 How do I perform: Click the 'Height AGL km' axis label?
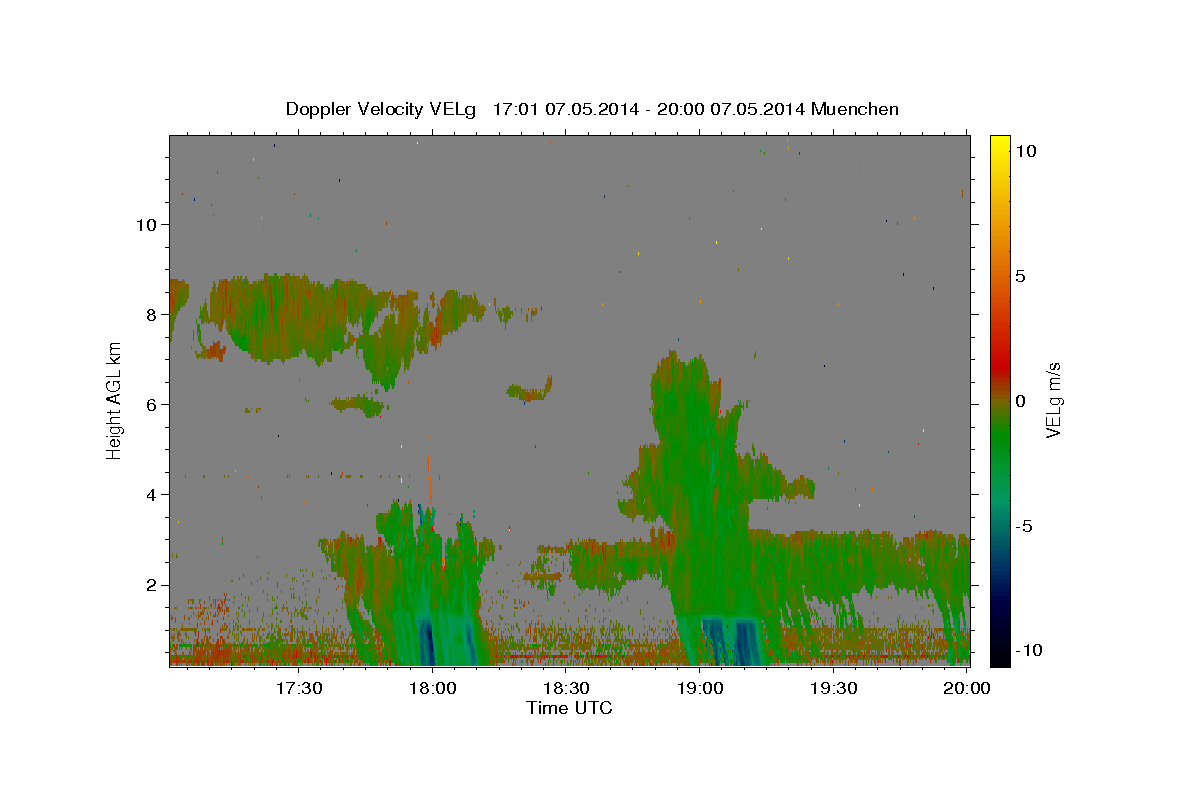[x=114, y=400]
